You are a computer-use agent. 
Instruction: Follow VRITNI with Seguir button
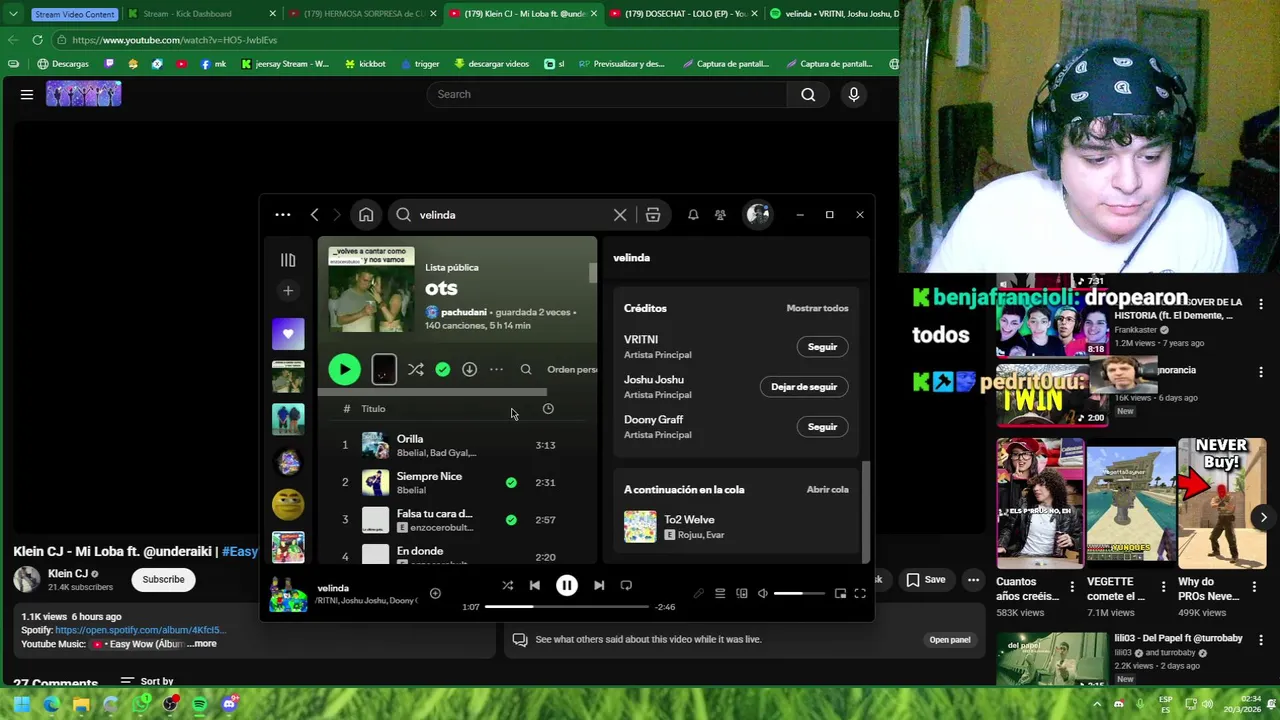pyautogui.click(x=822, y=347)
